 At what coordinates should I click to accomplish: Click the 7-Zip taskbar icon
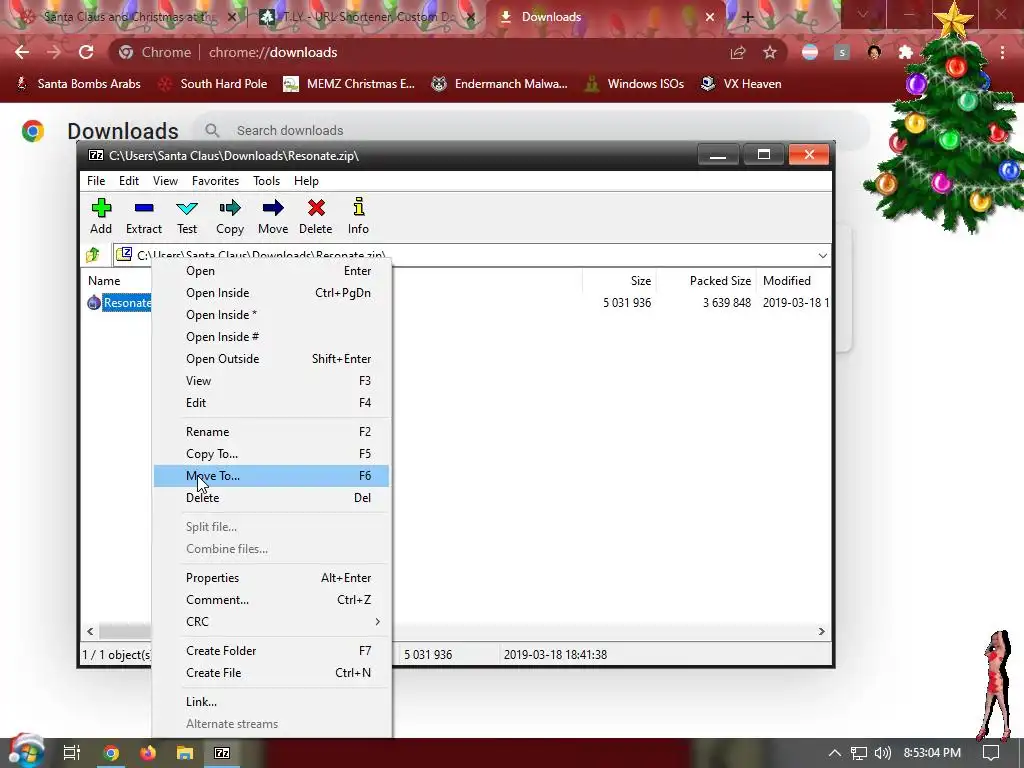point(222,753)
